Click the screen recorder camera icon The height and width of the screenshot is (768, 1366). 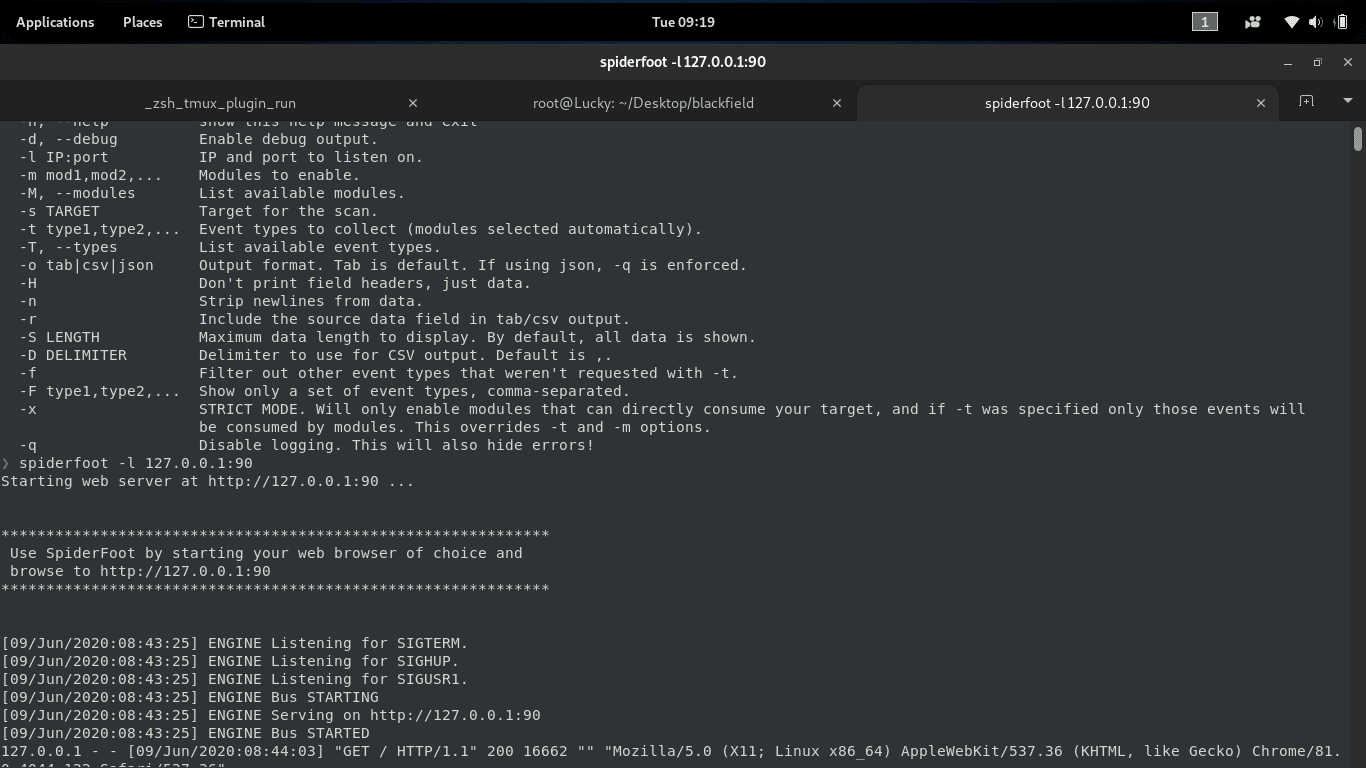1252,22
